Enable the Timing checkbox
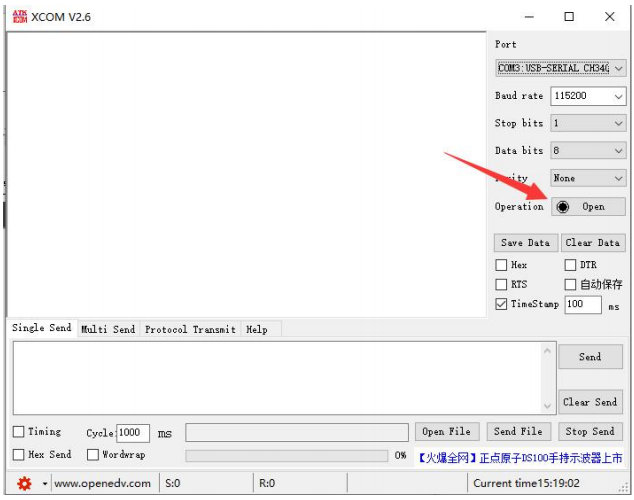The image size is (634, 500). (x=19, y=432)
